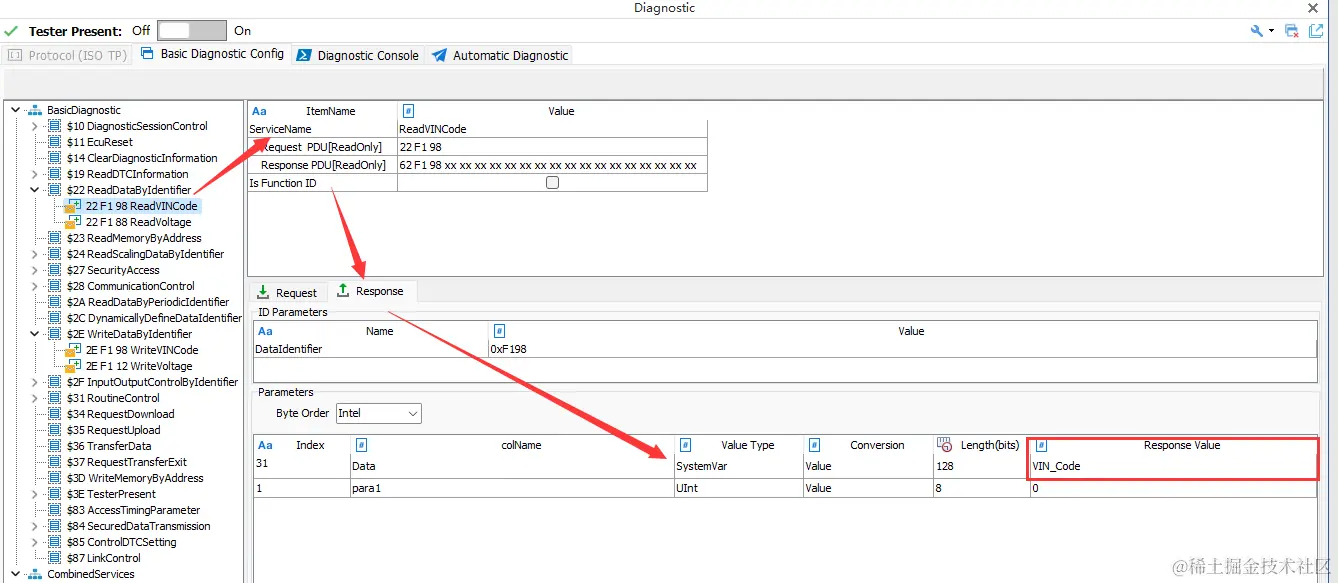Close the Diagnostic window

pyautogui.click(x=1313, y=8)
